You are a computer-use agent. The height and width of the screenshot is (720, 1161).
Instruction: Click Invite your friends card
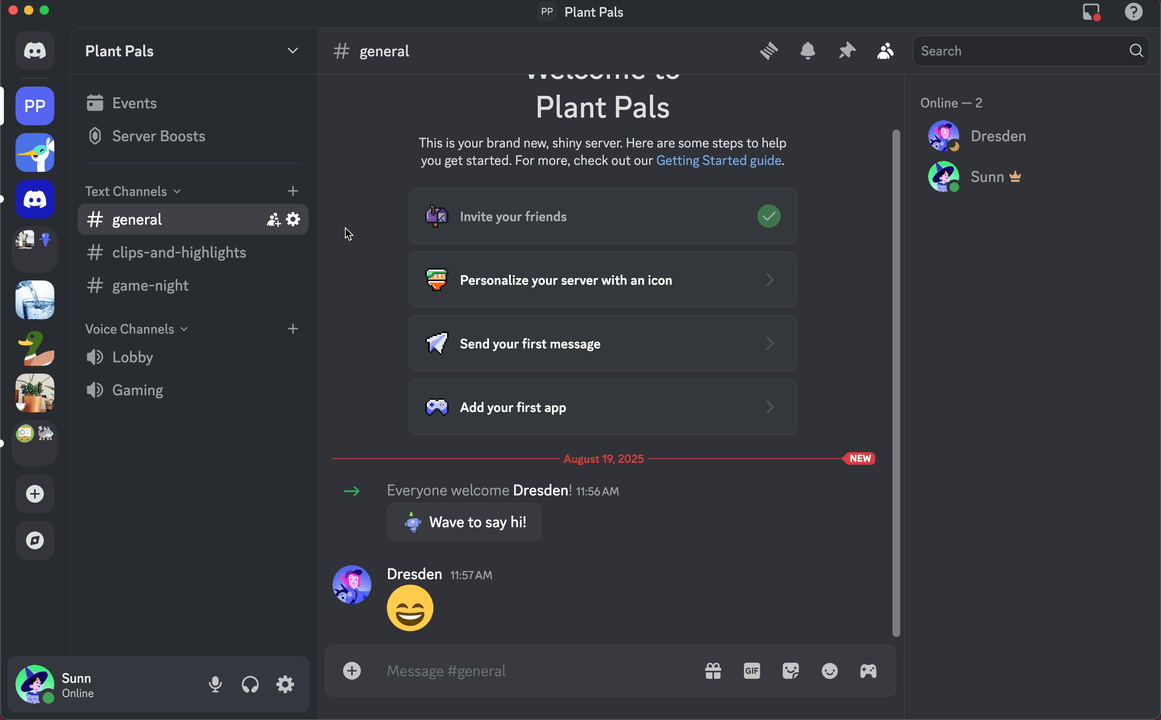tap(603, 216)
